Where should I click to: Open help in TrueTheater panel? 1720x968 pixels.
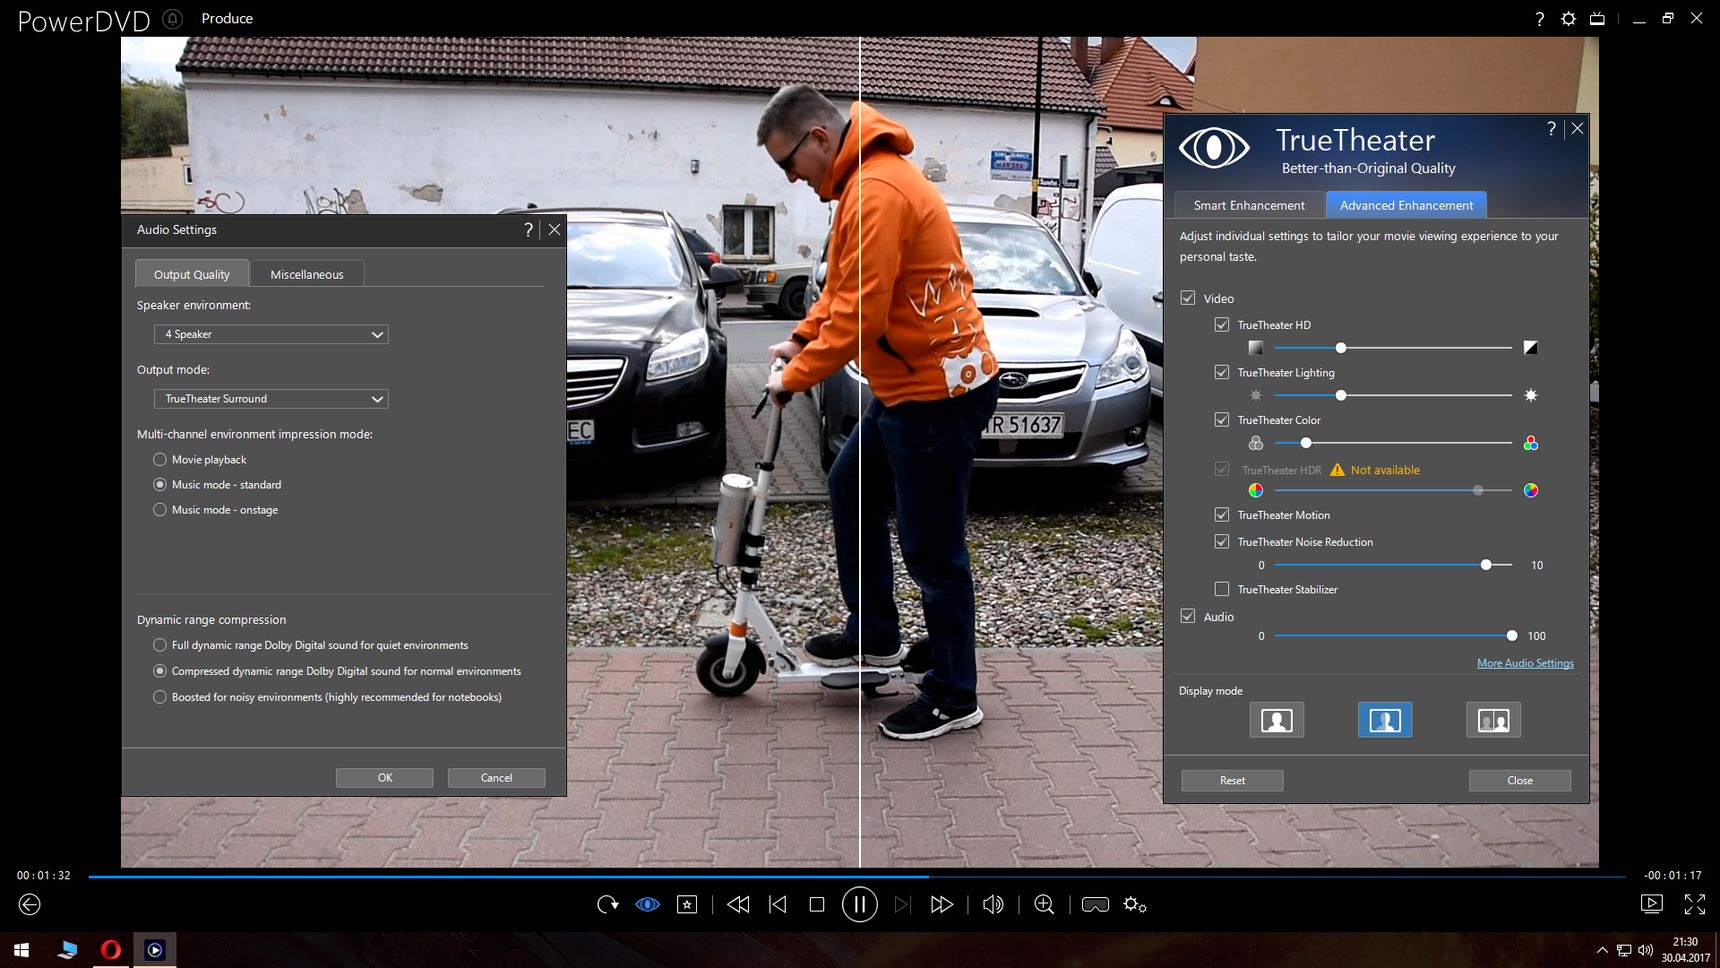click(1551, 128)
